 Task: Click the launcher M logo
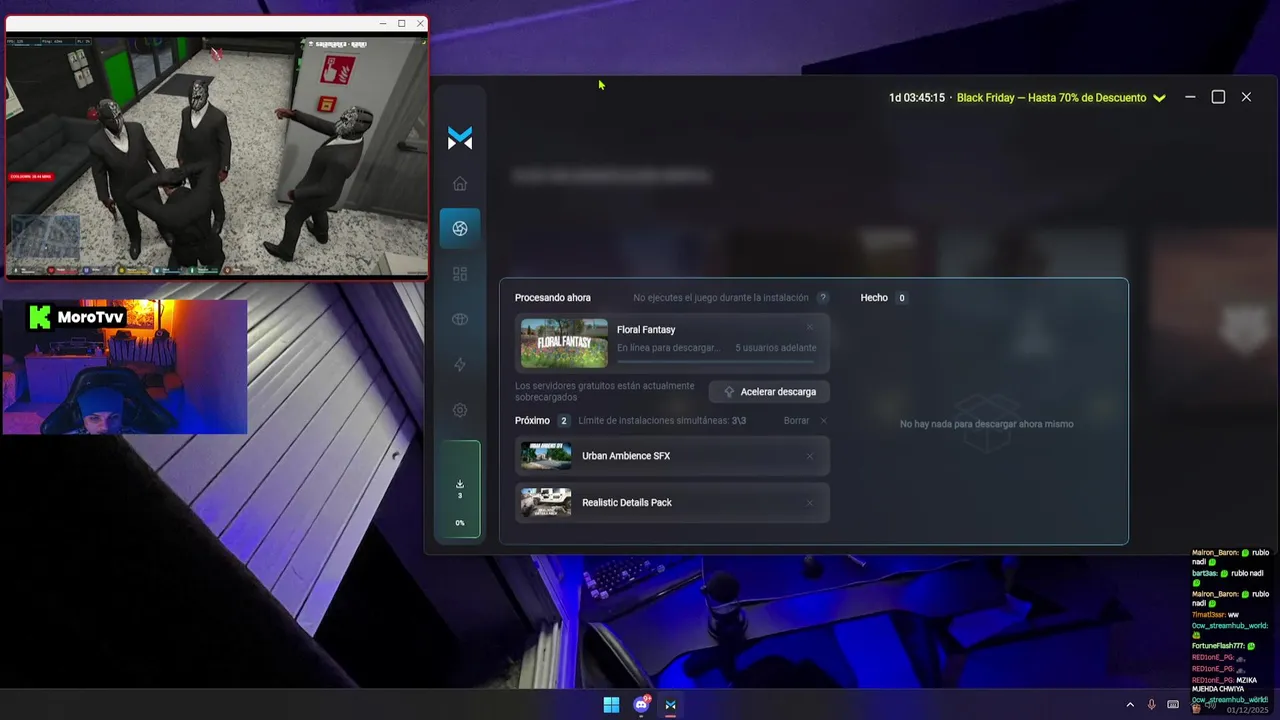tap(460, 139)
